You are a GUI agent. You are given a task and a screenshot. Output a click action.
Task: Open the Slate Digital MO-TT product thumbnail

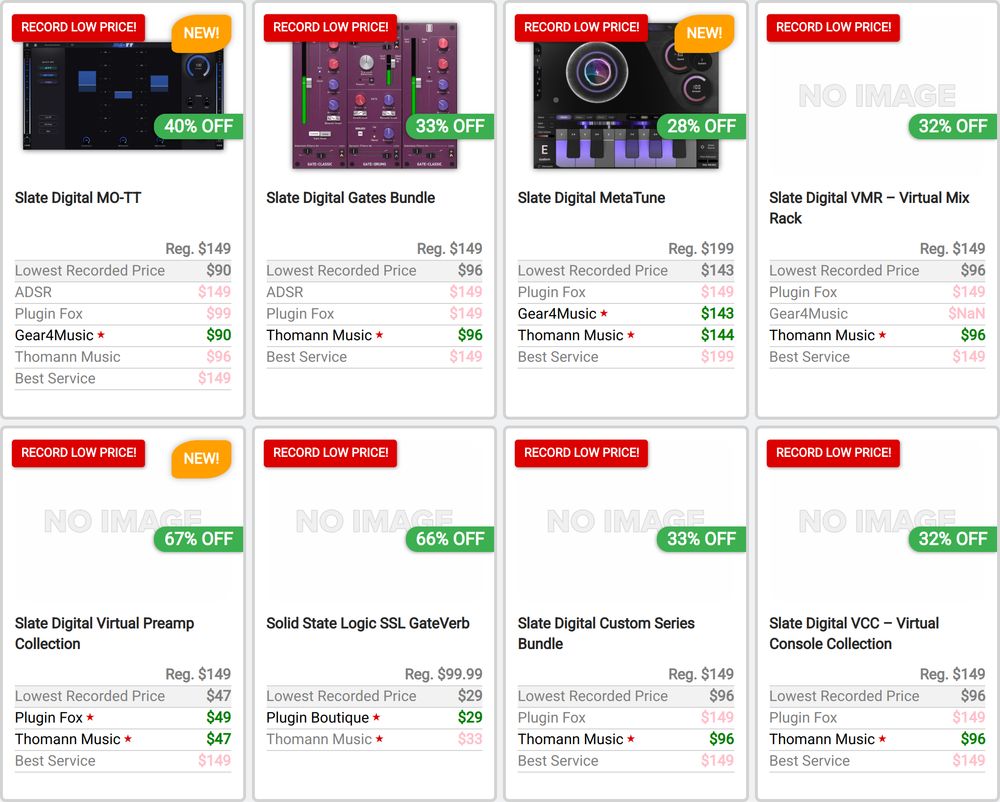[123, 96]
